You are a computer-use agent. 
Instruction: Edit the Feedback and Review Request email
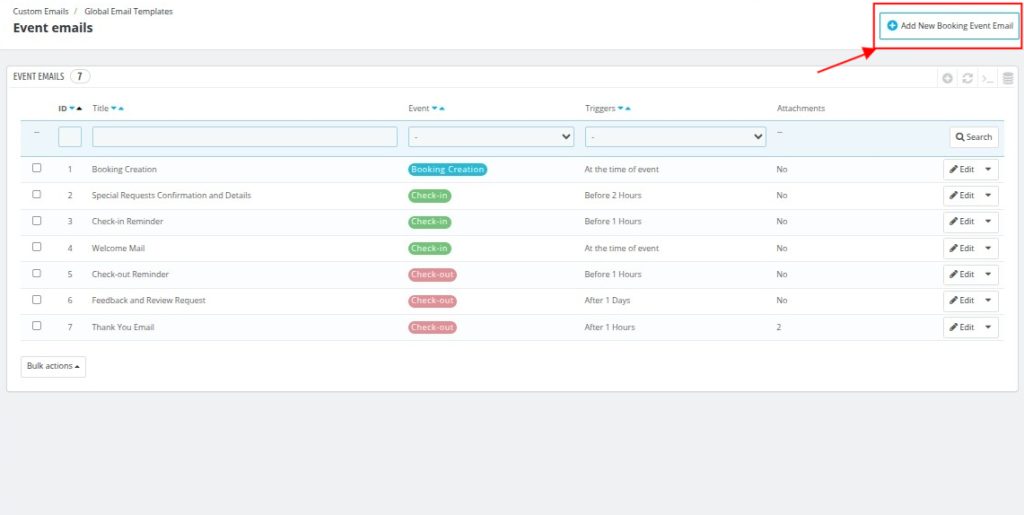[961, 301]
